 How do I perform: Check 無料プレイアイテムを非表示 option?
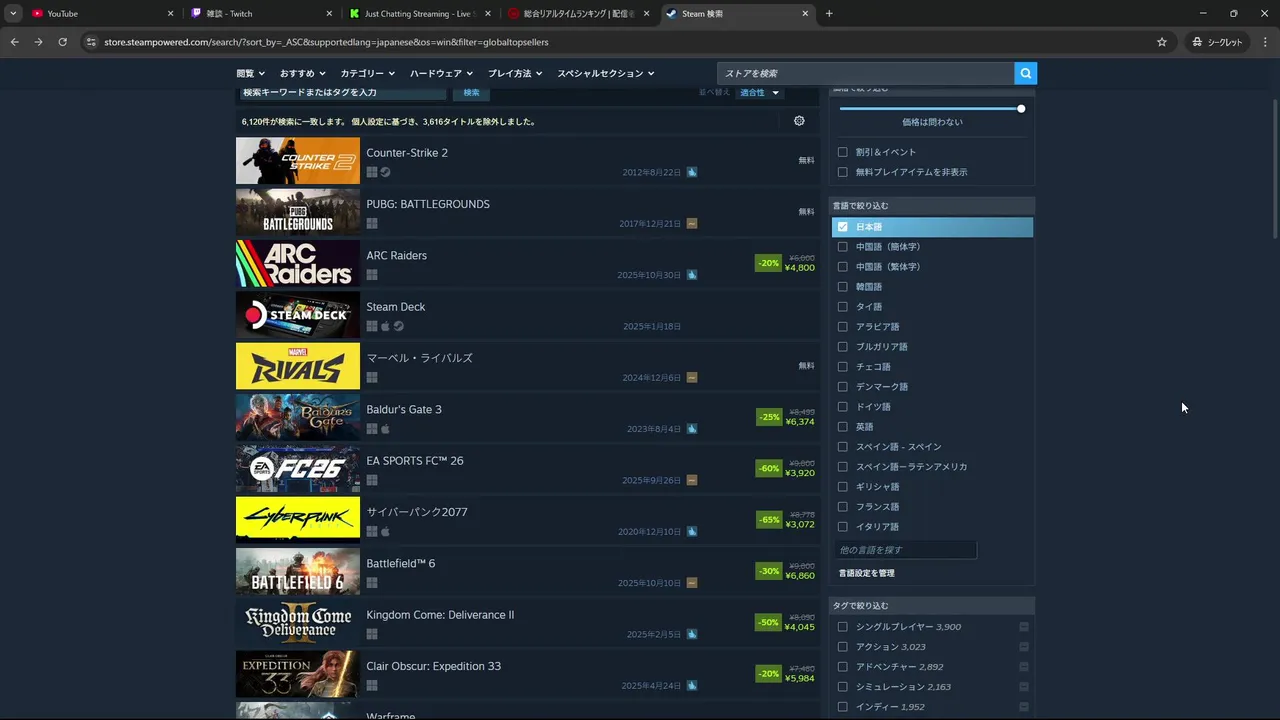[x=842, y=172]
